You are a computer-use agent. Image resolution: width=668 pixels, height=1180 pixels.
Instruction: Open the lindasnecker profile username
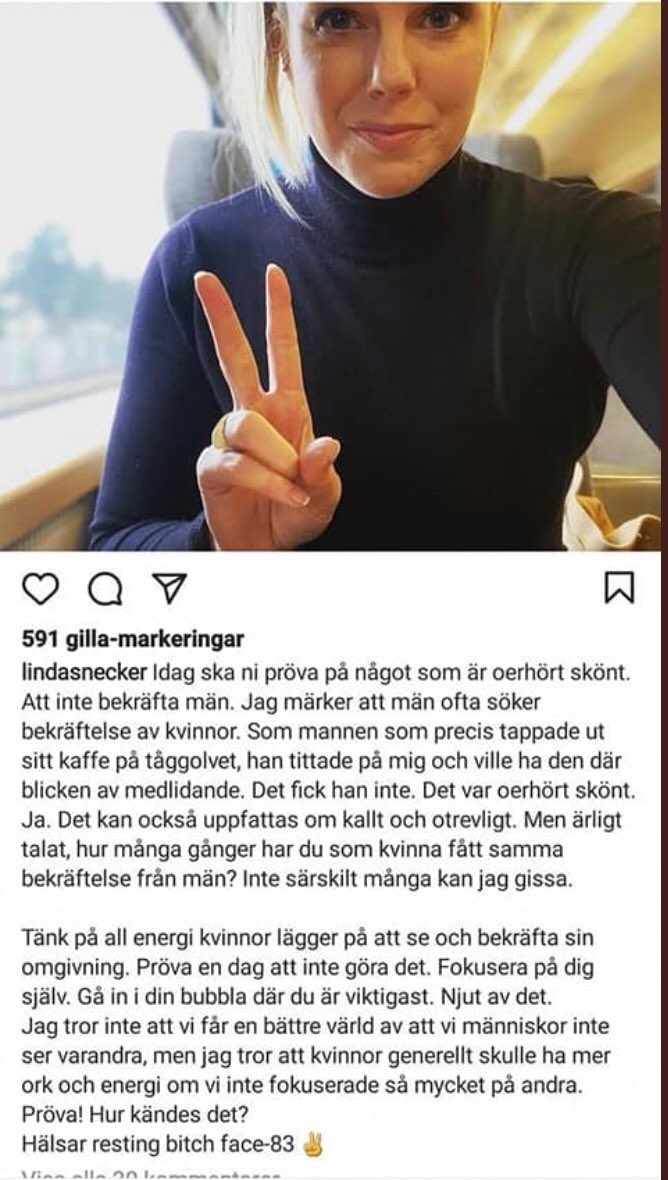(84, 670)
